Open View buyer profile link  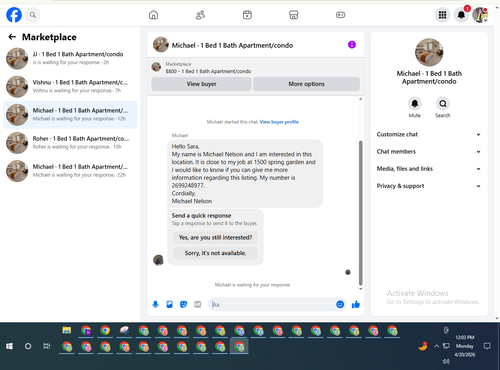pos(279,122)
